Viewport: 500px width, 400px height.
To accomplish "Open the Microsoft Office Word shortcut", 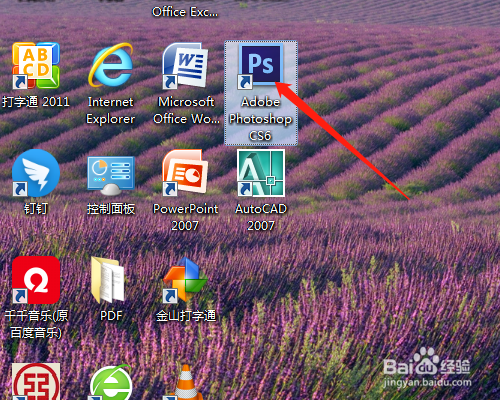I will point(185,66).
